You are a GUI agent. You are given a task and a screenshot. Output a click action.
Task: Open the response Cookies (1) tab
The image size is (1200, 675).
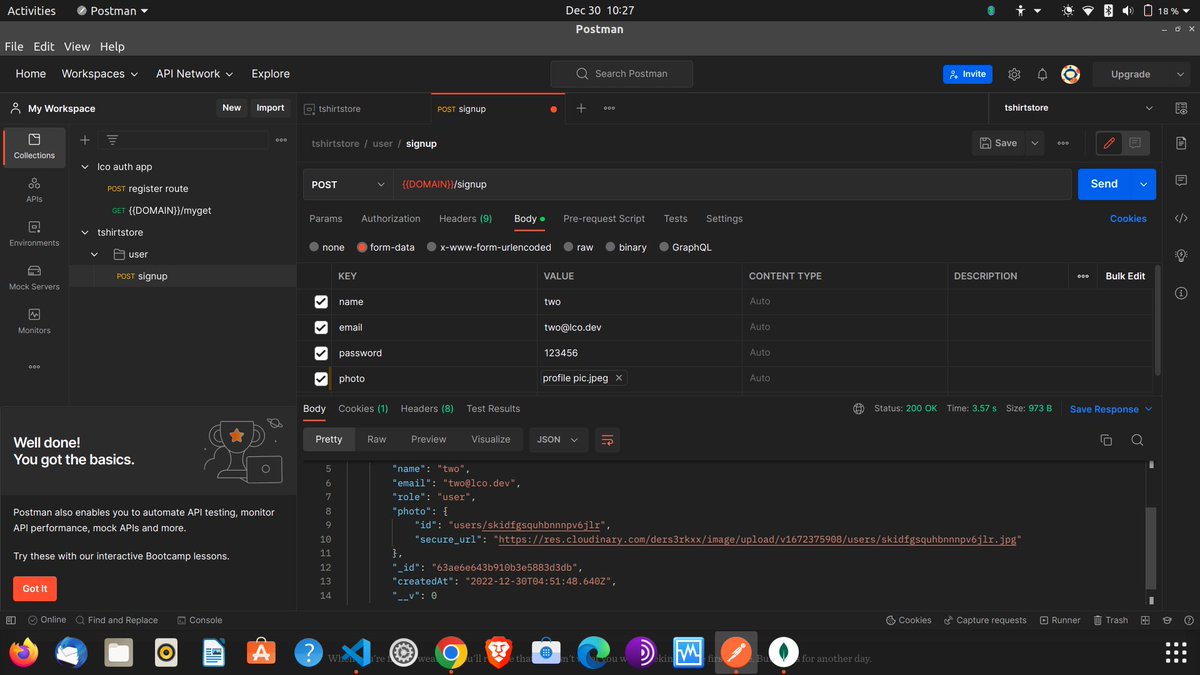coord(363,408)
